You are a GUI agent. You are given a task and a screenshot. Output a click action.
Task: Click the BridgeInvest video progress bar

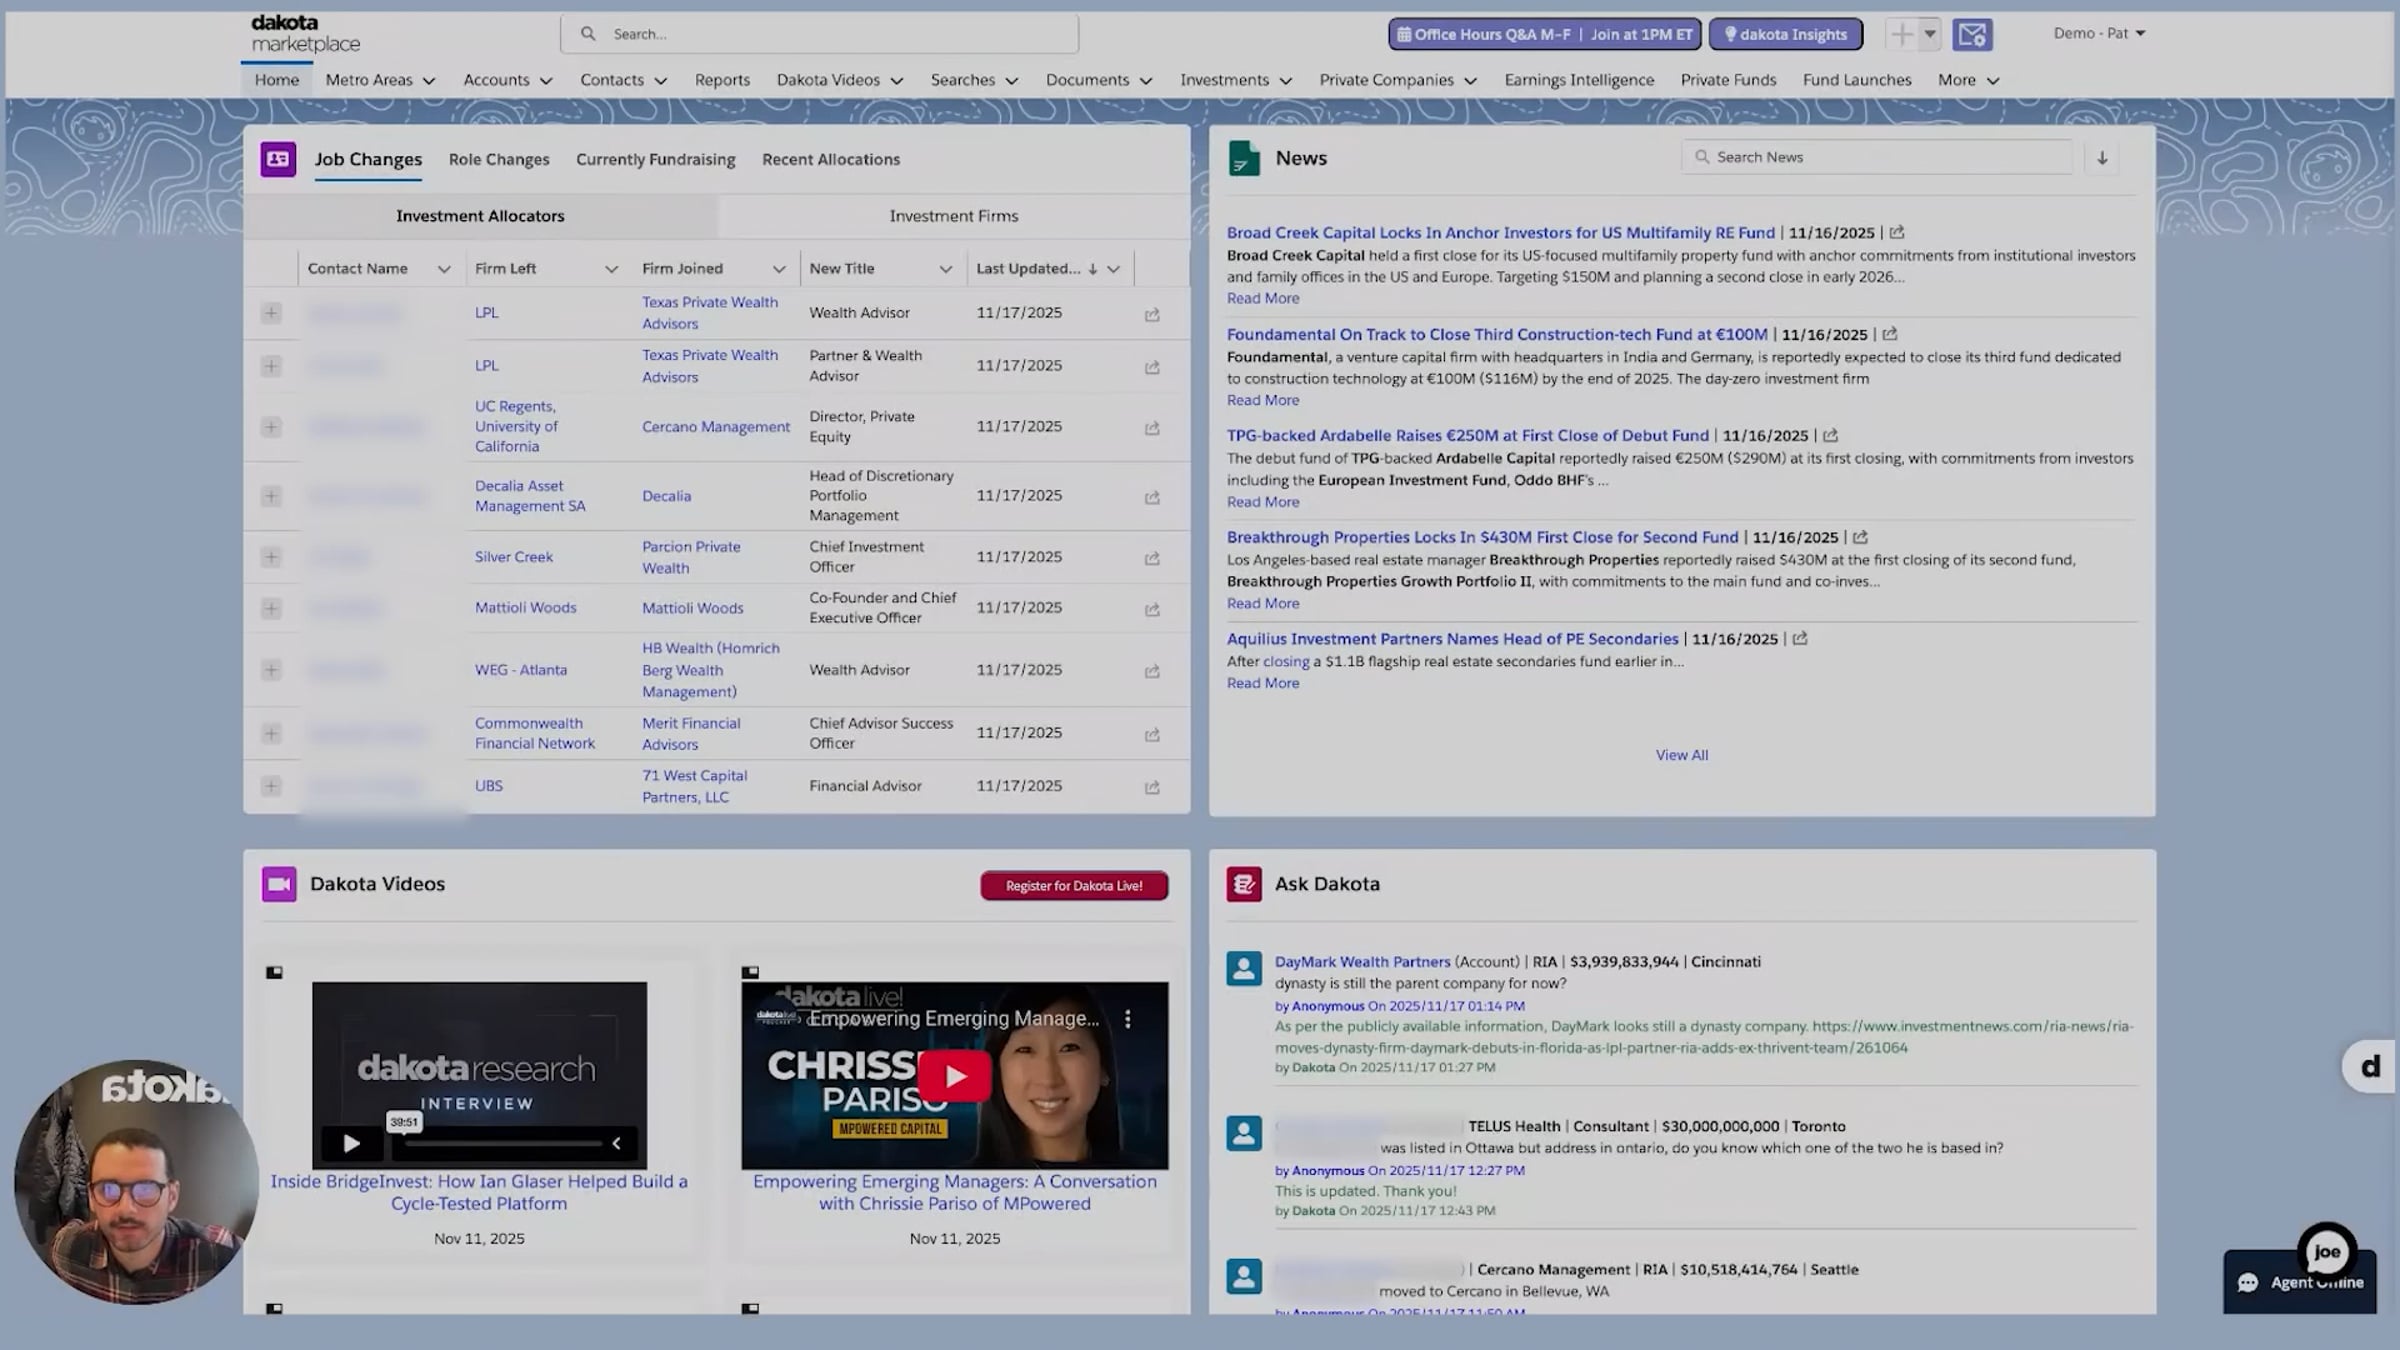click(503, 1143)
